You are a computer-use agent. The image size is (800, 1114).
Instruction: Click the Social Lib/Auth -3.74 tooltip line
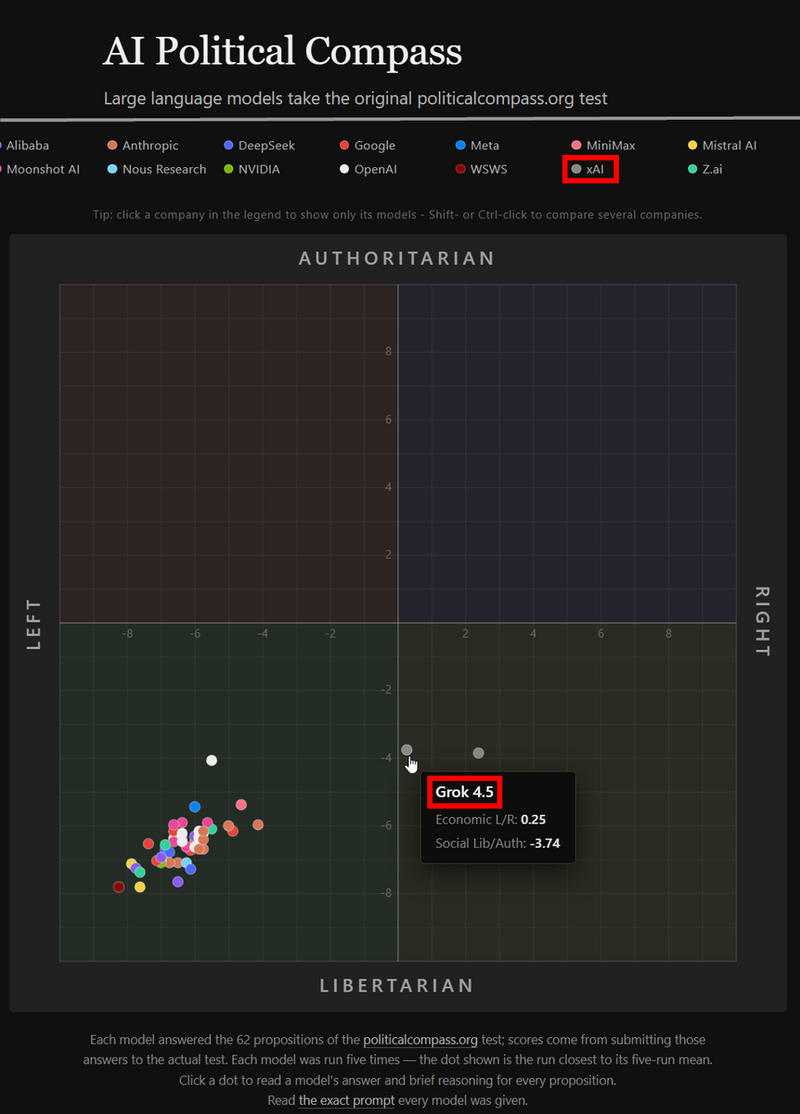tap(497, 843)
